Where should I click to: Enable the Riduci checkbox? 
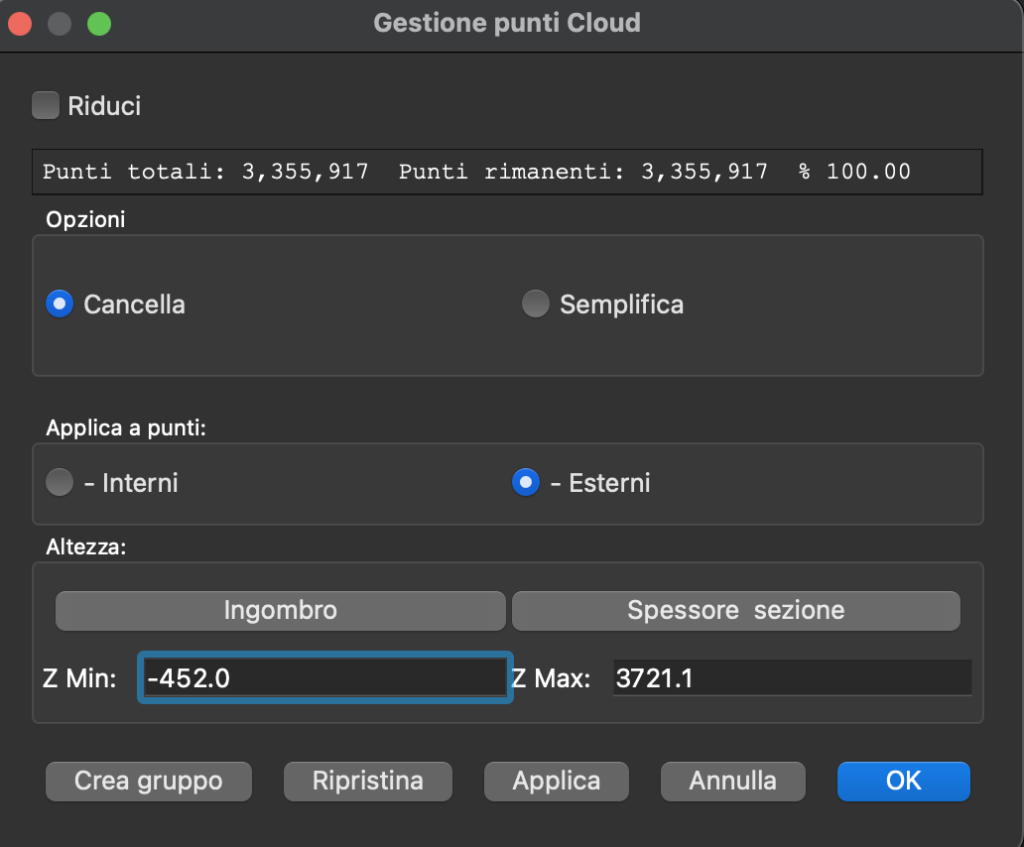coord(46,105)
